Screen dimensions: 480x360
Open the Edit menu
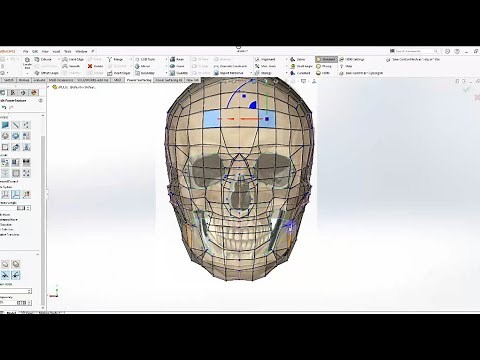(x=35, y=52)
